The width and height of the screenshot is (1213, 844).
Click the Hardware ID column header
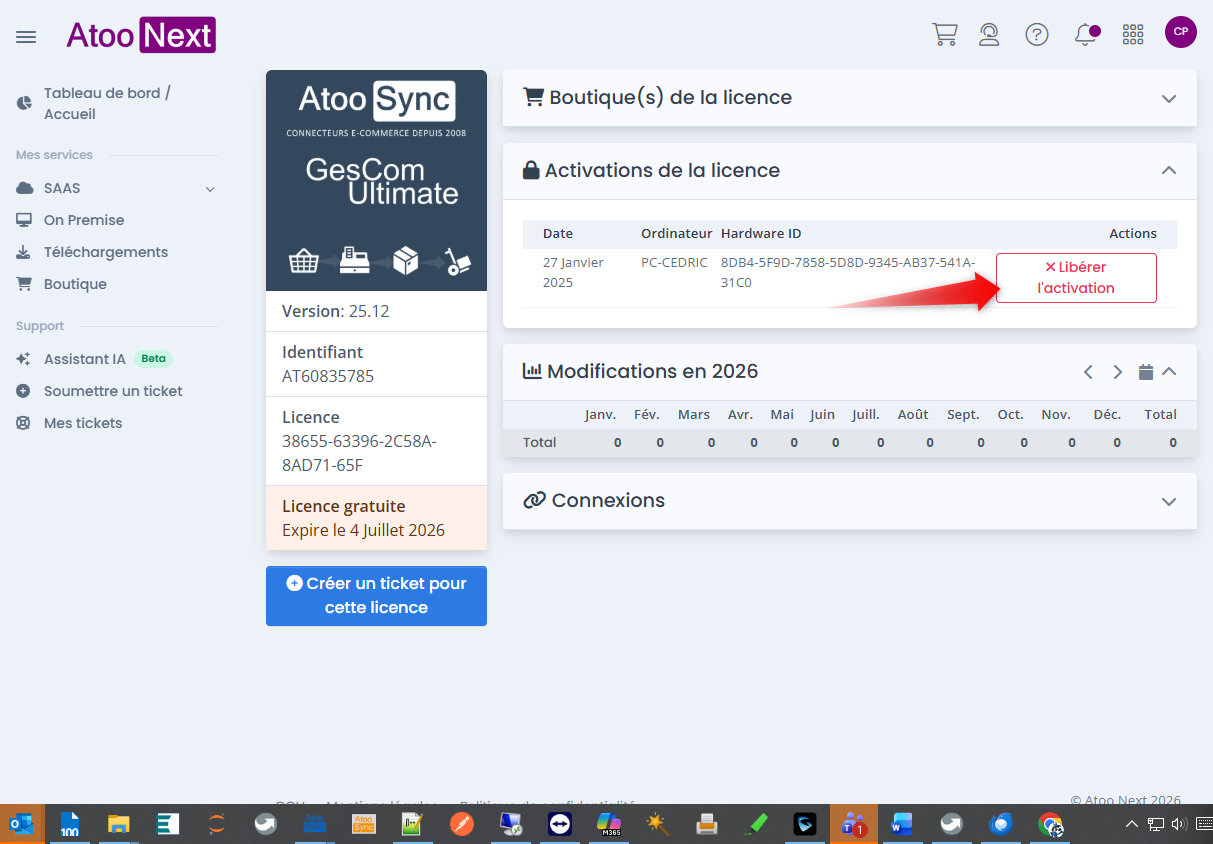click(761, 234)
